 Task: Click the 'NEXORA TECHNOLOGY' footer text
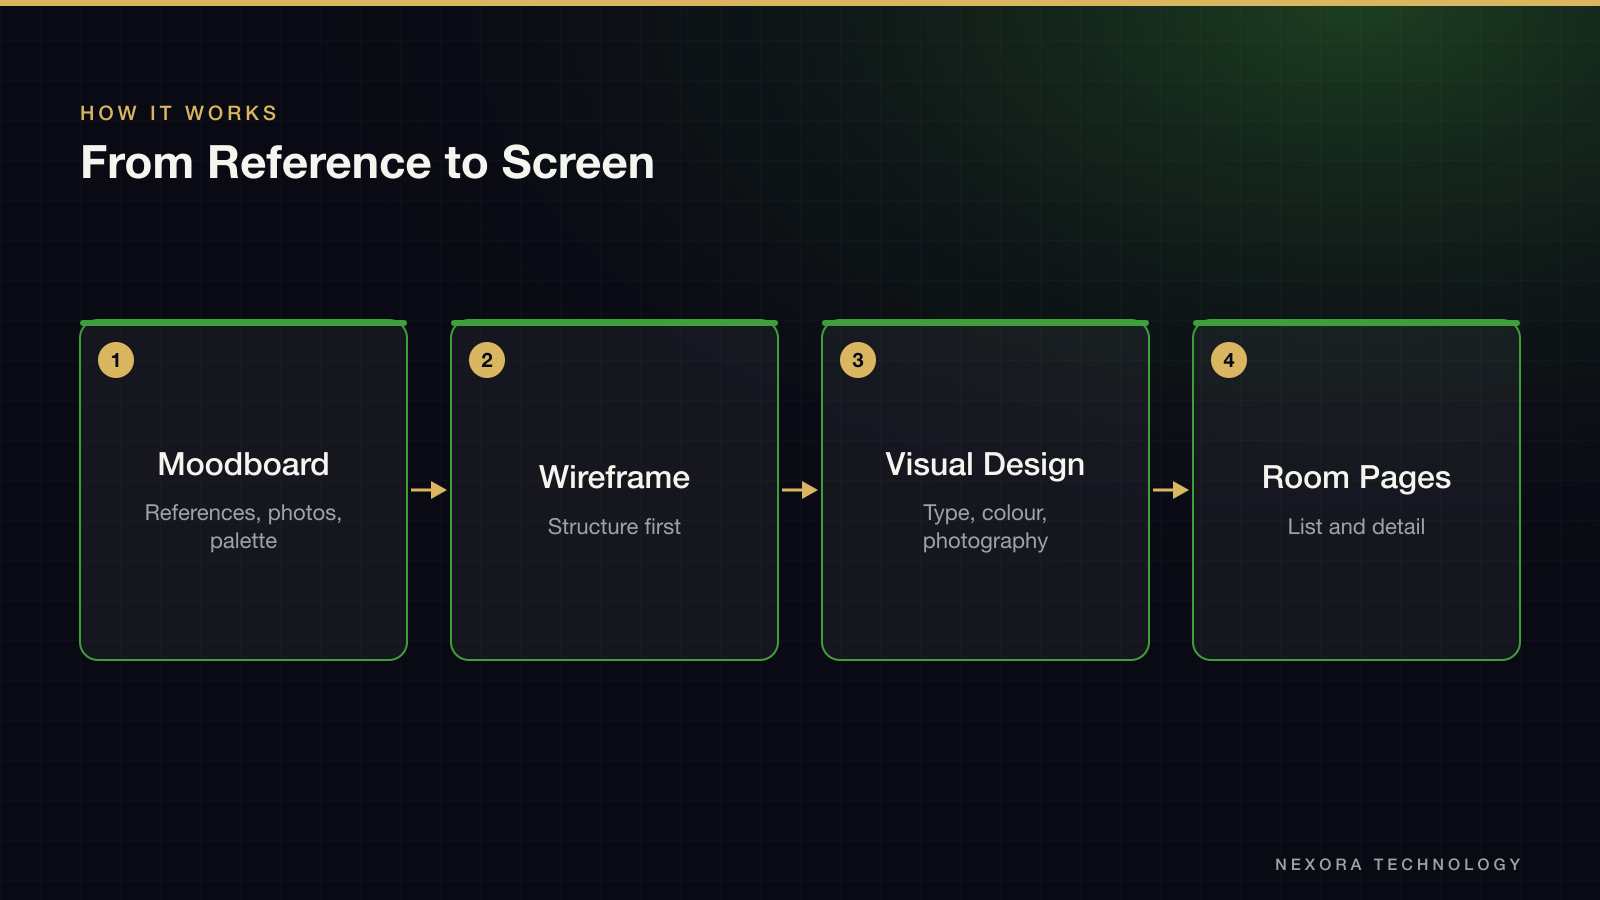tap(1398, 864)
